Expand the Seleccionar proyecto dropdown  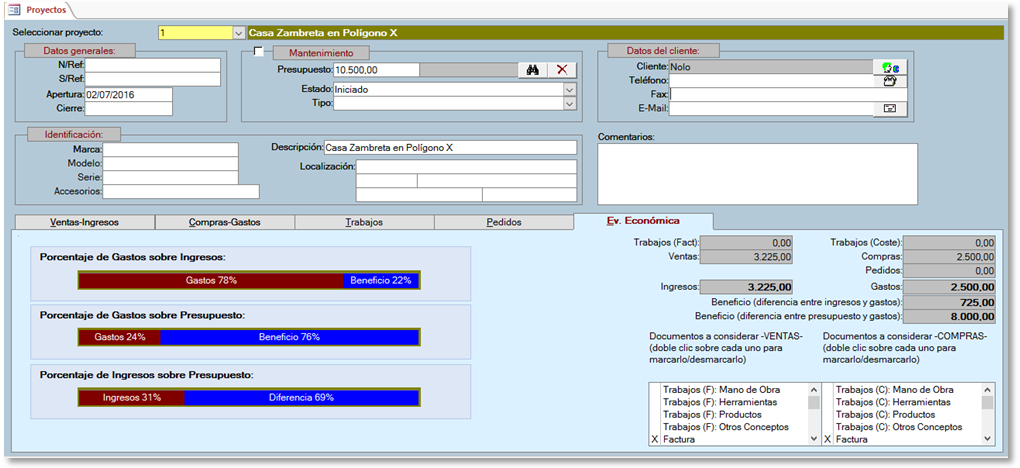pos(238,32)
